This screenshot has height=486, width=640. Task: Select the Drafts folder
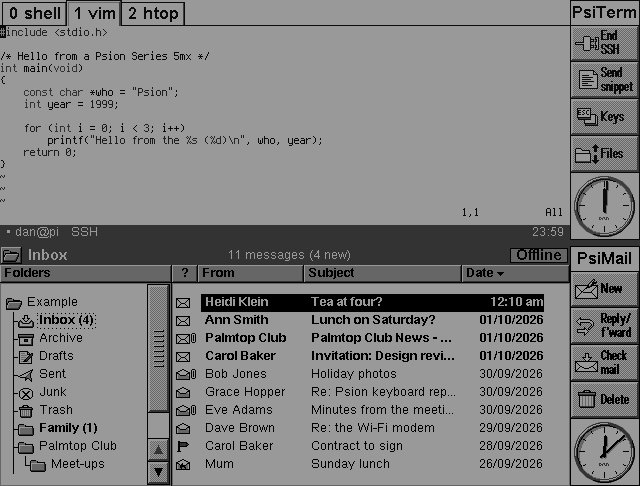click(x=56, y=356)
